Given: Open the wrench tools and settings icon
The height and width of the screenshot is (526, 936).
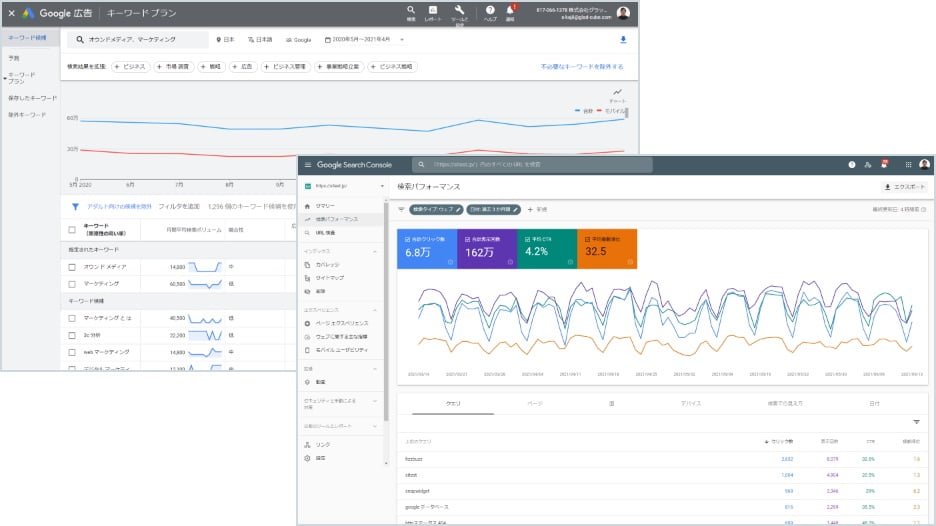Looking at the screenshot, I should click(459, 10).
